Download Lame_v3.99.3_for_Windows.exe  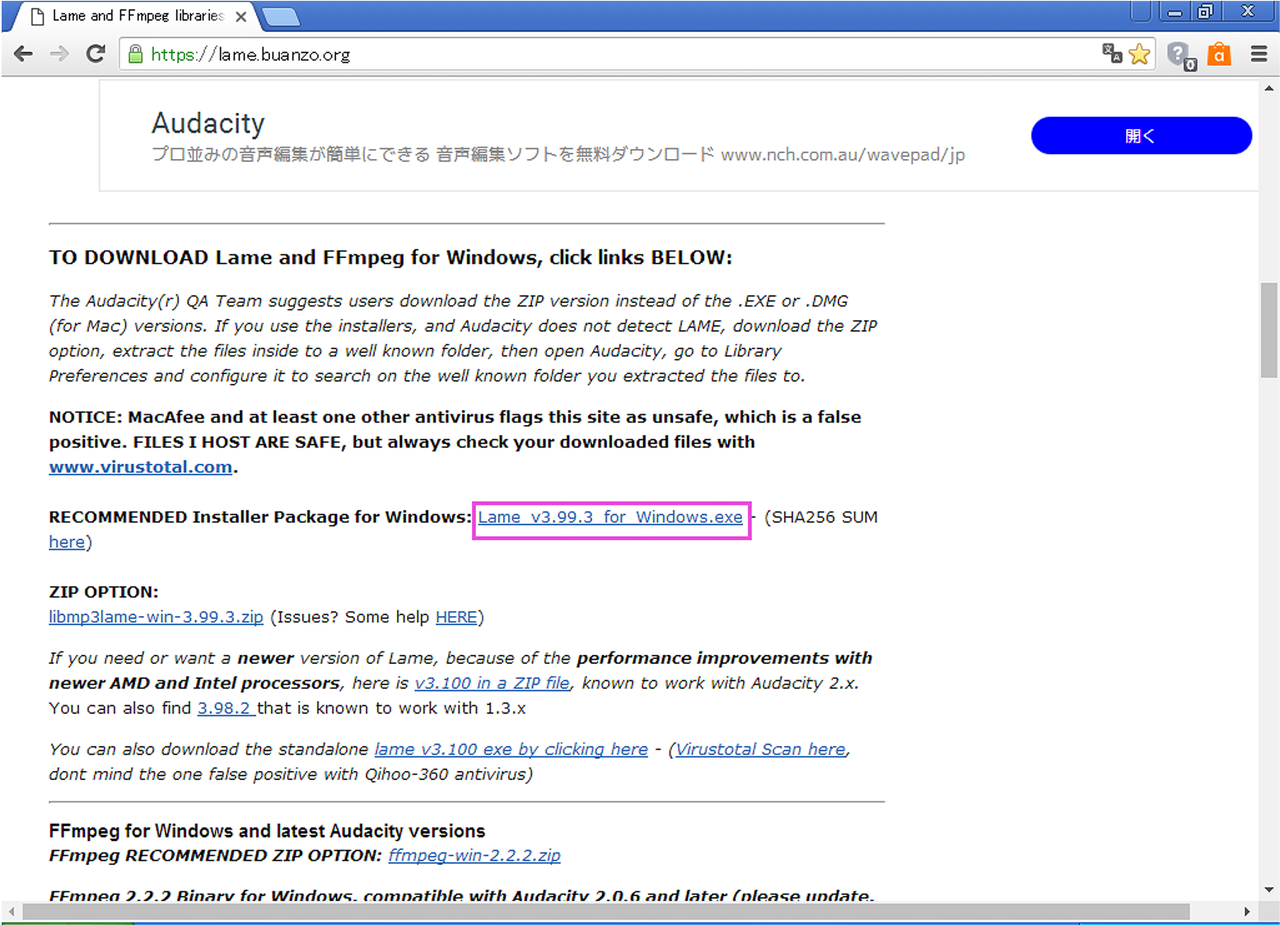pos(610,517)
